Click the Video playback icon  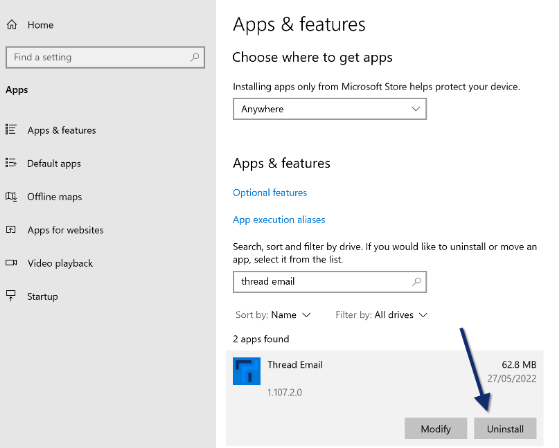pos(11,263)
